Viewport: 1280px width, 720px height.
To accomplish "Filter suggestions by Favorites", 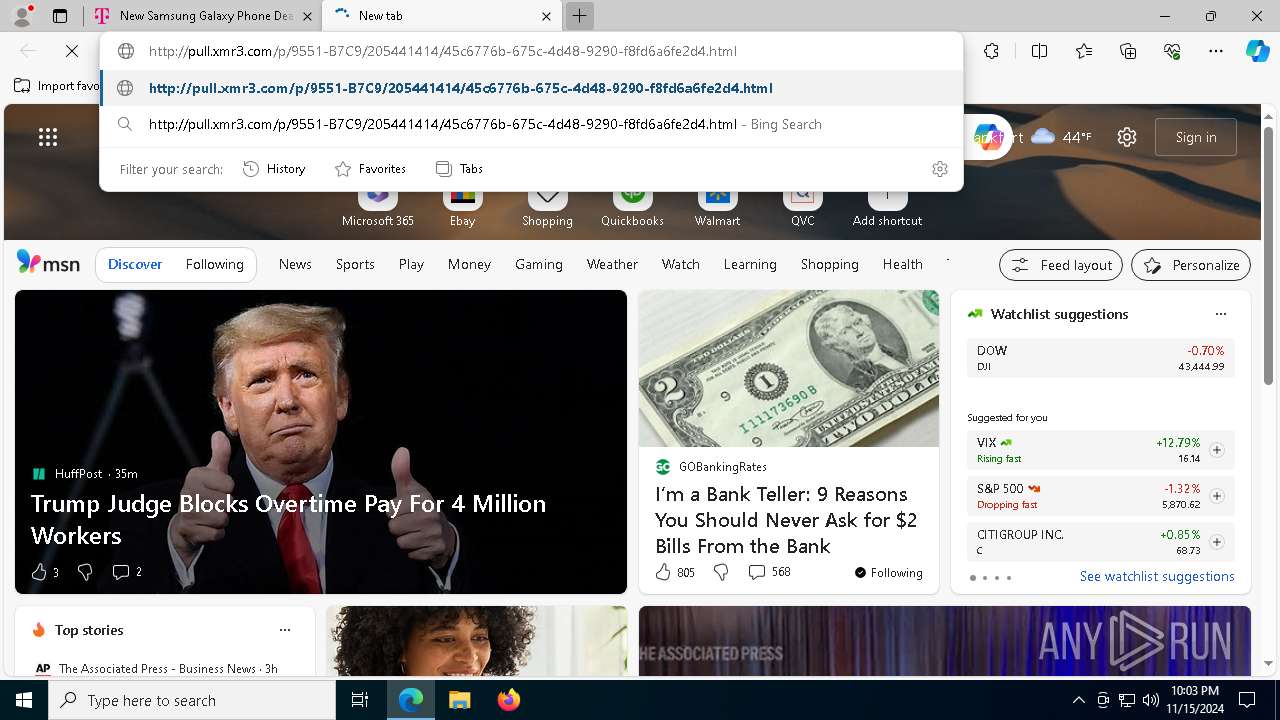I will (x=370, y=169).
